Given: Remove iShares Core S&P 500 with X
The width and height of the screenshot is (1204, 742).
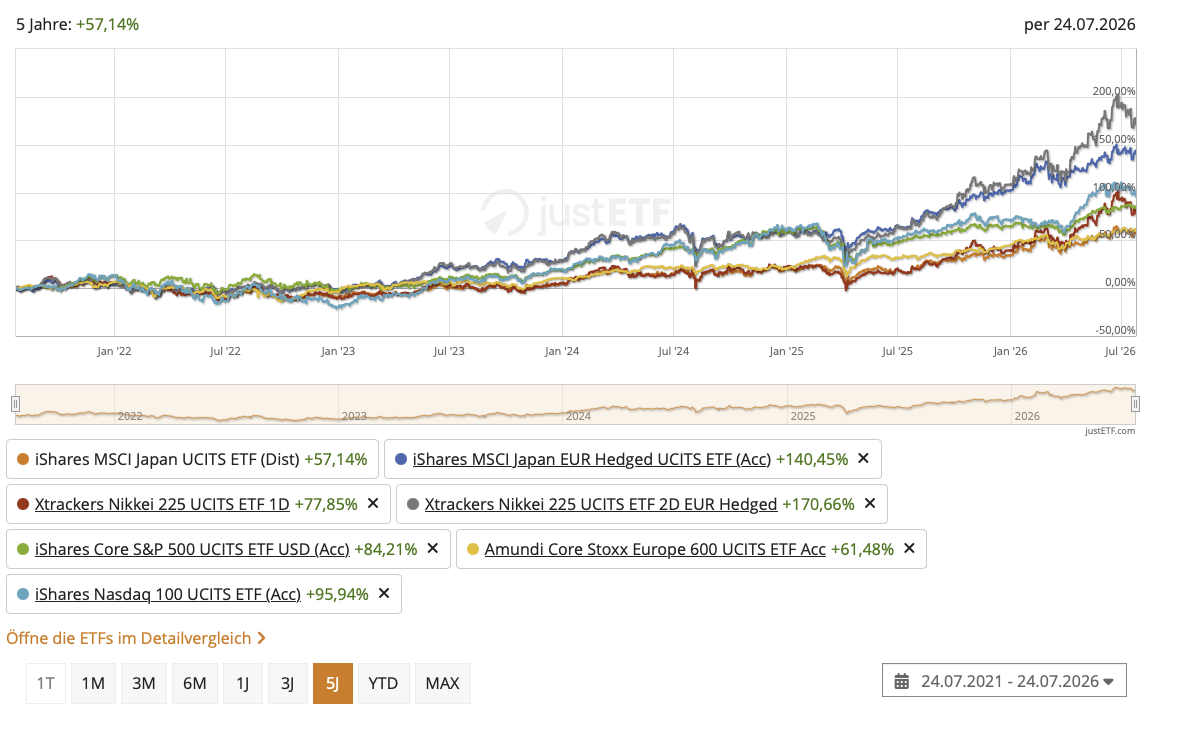Looking at the screenshot, I should [433, 548].
